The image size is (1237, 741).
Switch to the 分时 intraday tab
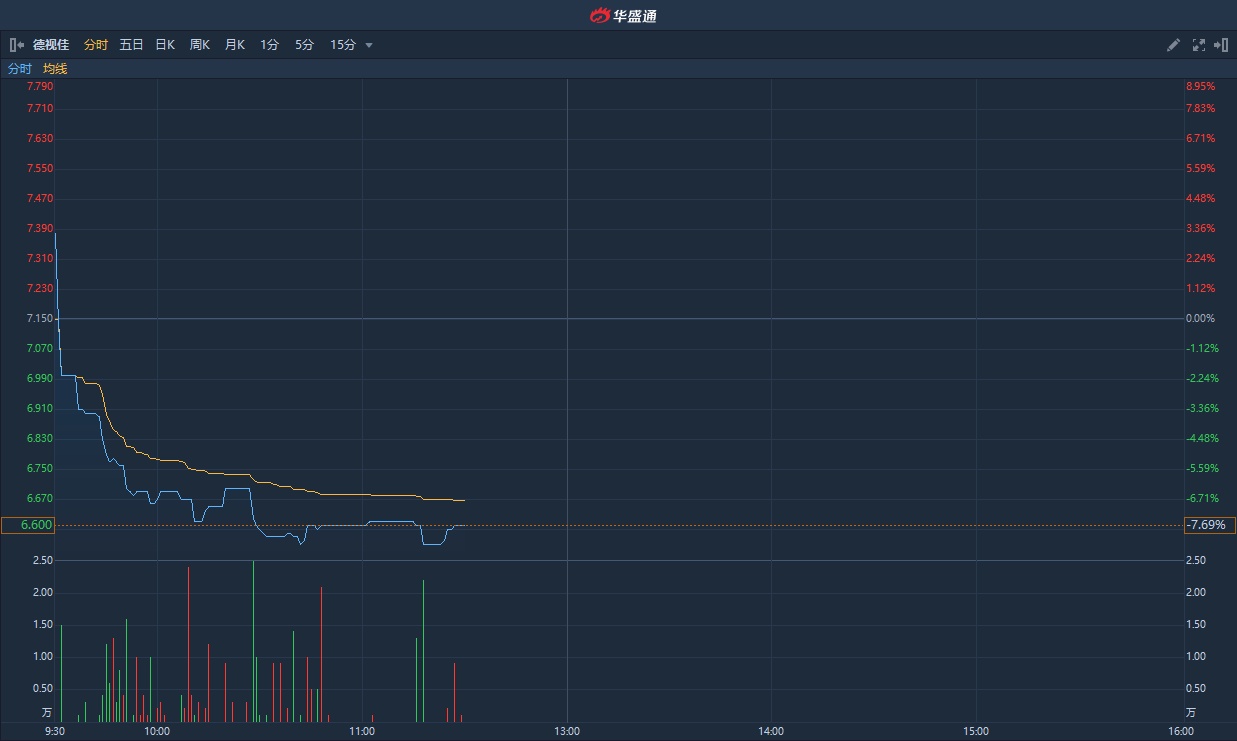coord(96,45)
